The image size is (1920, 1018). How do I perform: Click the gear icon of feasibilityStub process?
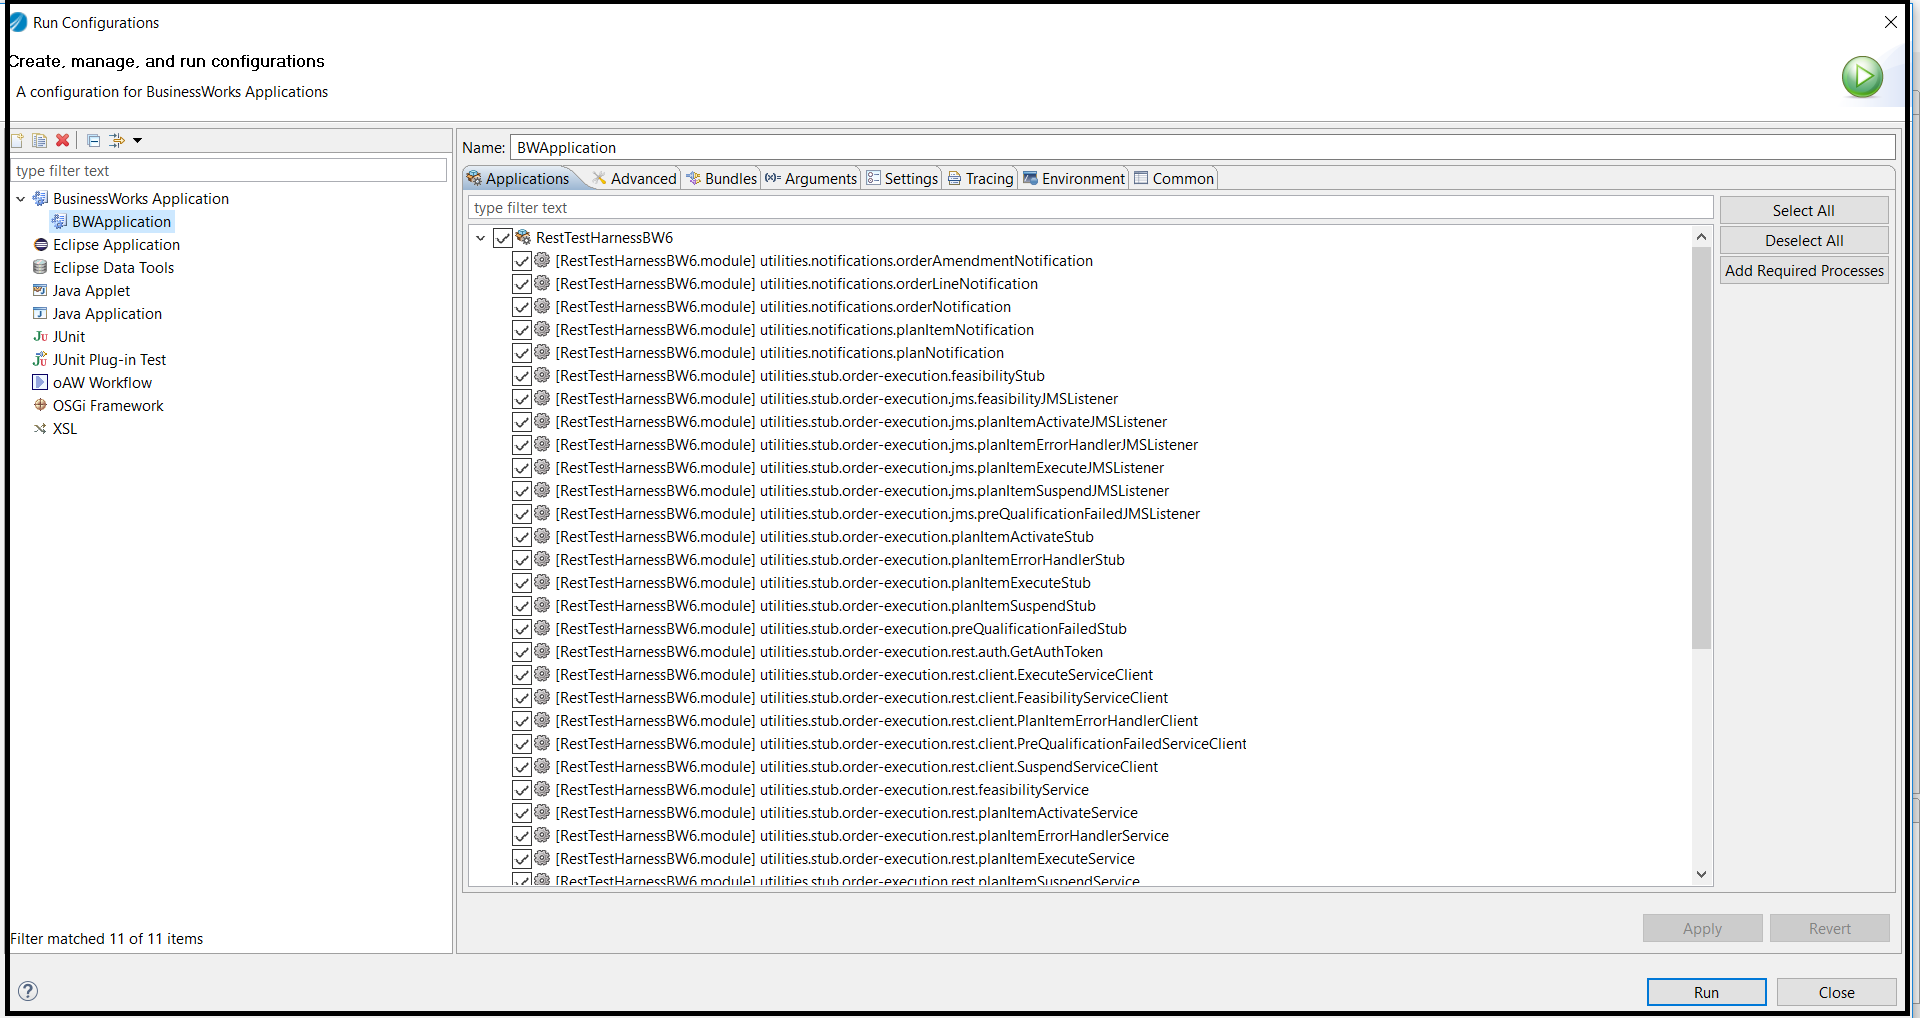(542, 375)
